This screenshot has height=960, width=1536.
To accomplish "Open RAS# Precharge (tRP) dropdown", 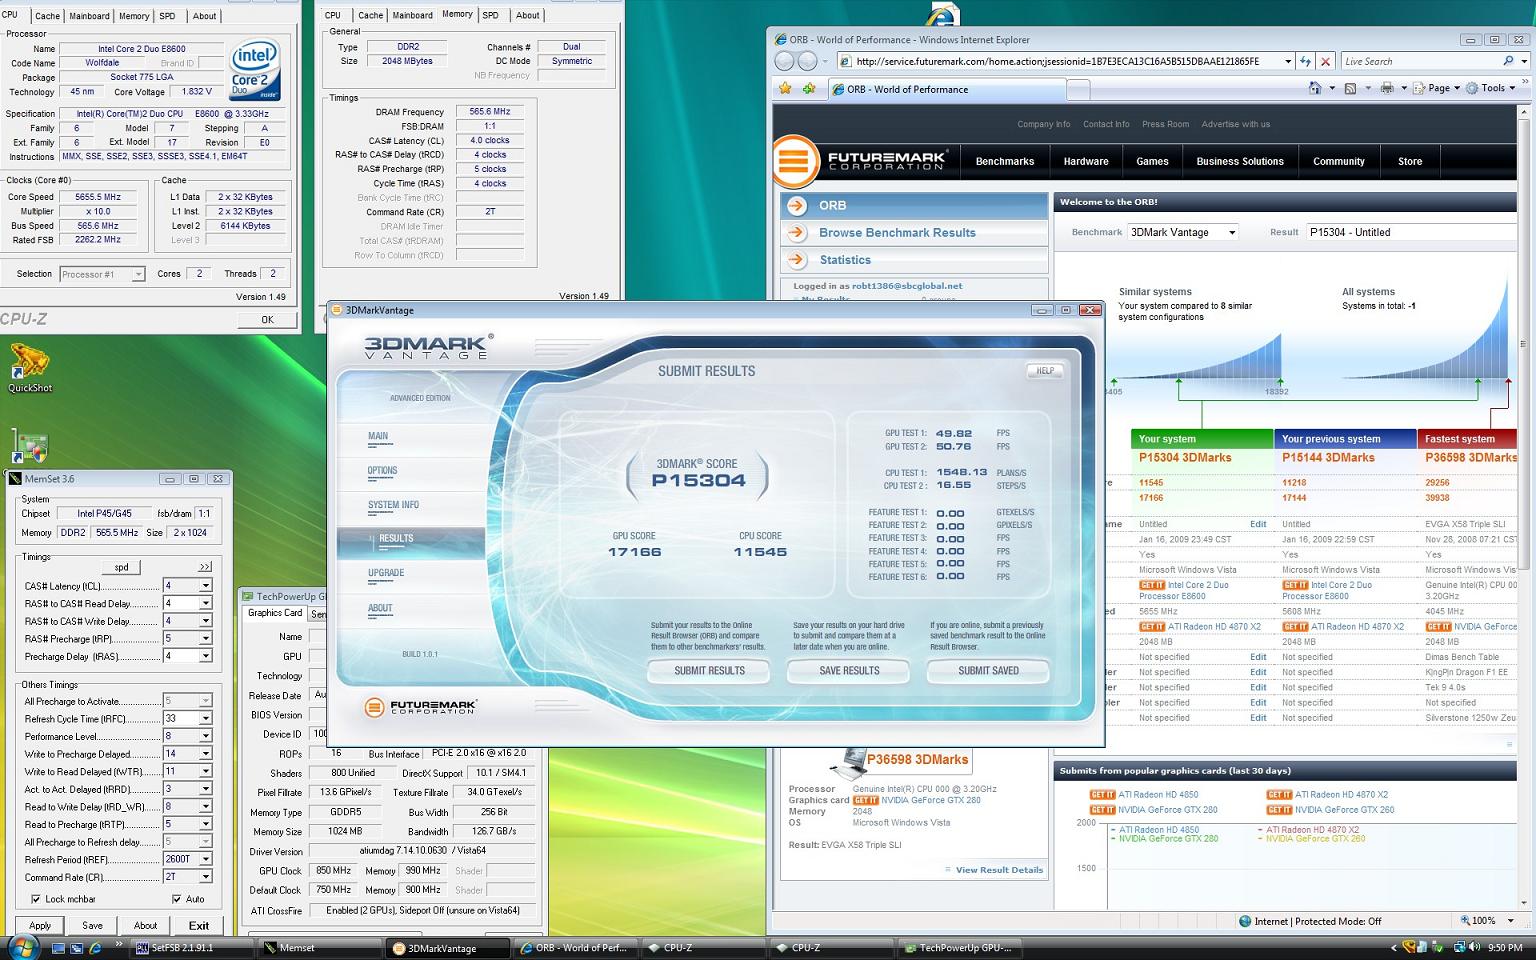I will pos(206,638).
